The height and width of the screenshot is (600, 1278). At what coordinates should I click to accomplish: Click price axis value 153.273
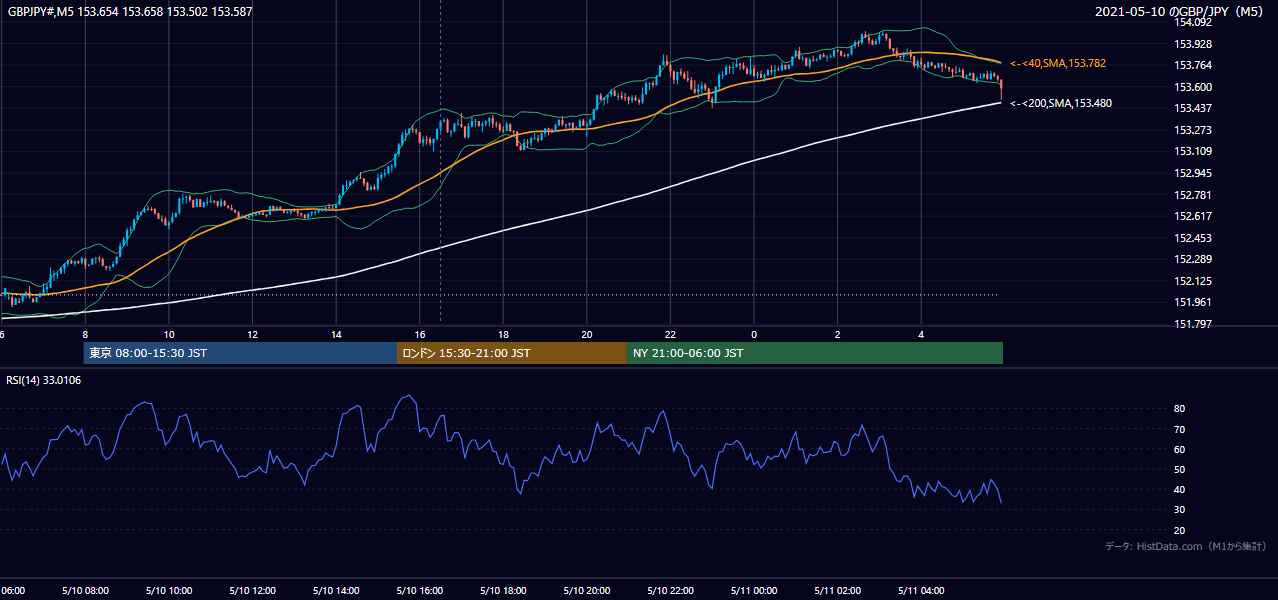[x=1192, y=130]
